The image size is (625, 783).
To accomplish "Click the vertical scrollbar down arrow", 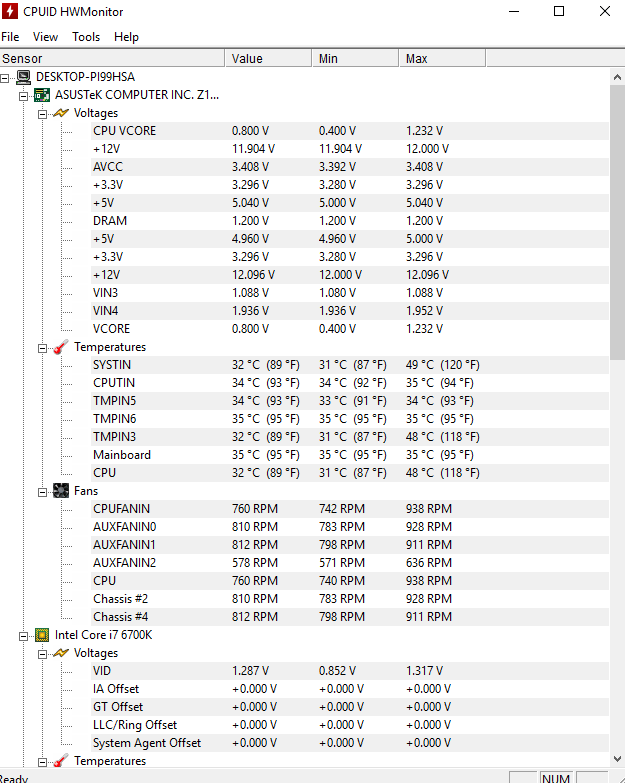I will [618, 759].
